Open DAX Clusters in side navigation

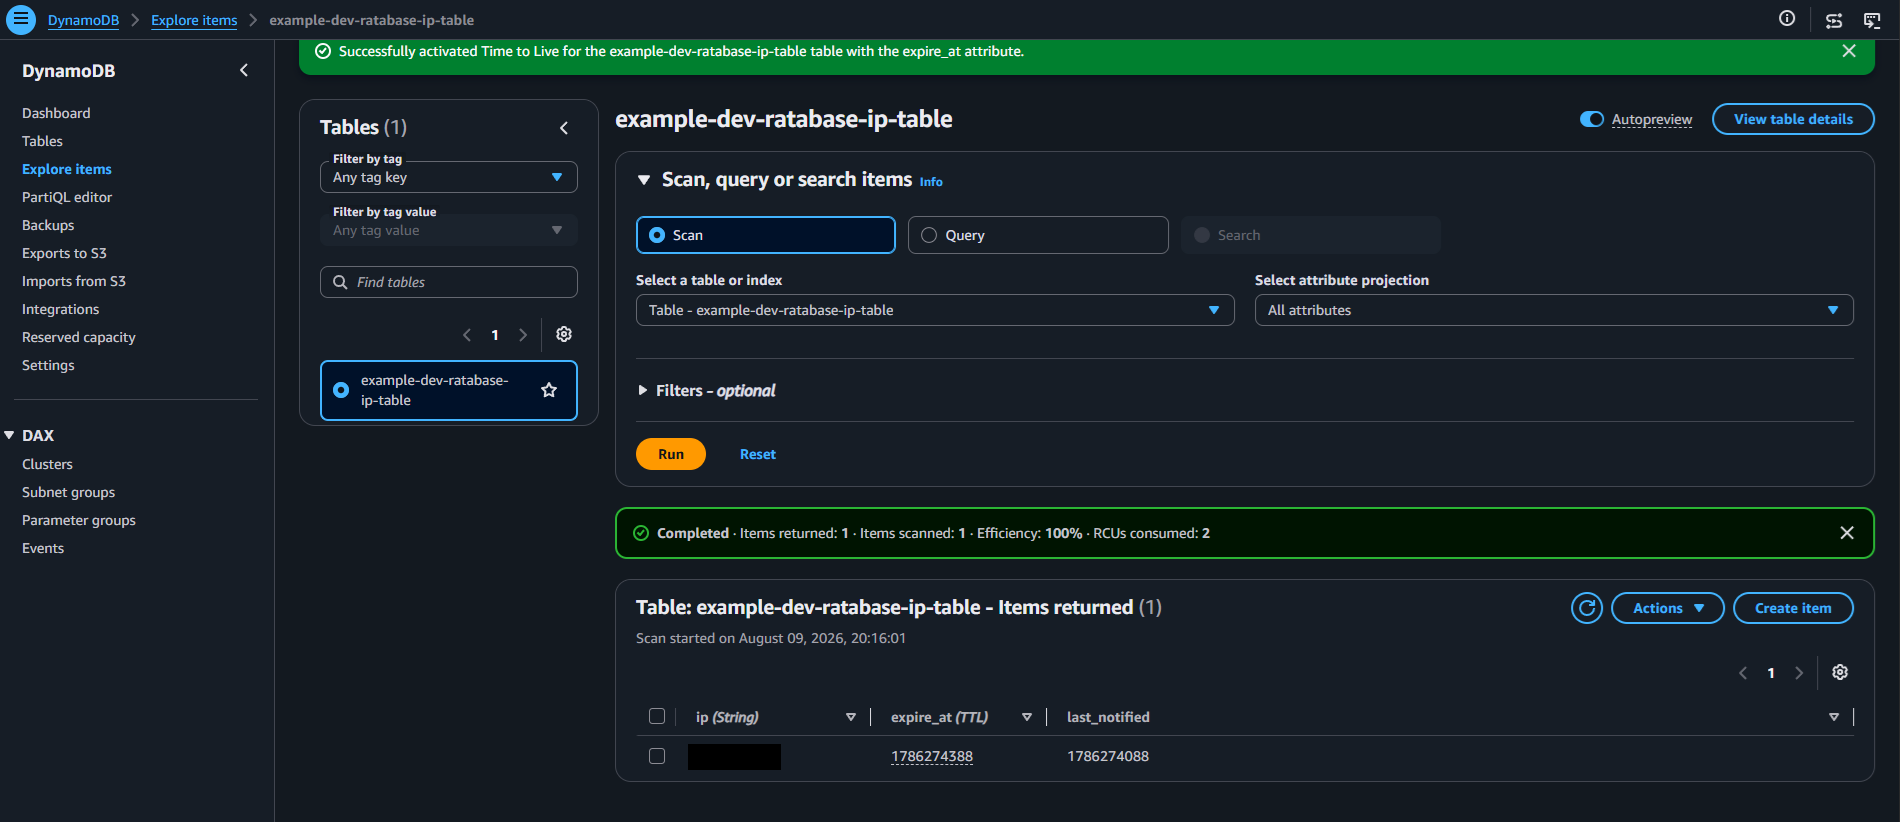coord(47,464)
